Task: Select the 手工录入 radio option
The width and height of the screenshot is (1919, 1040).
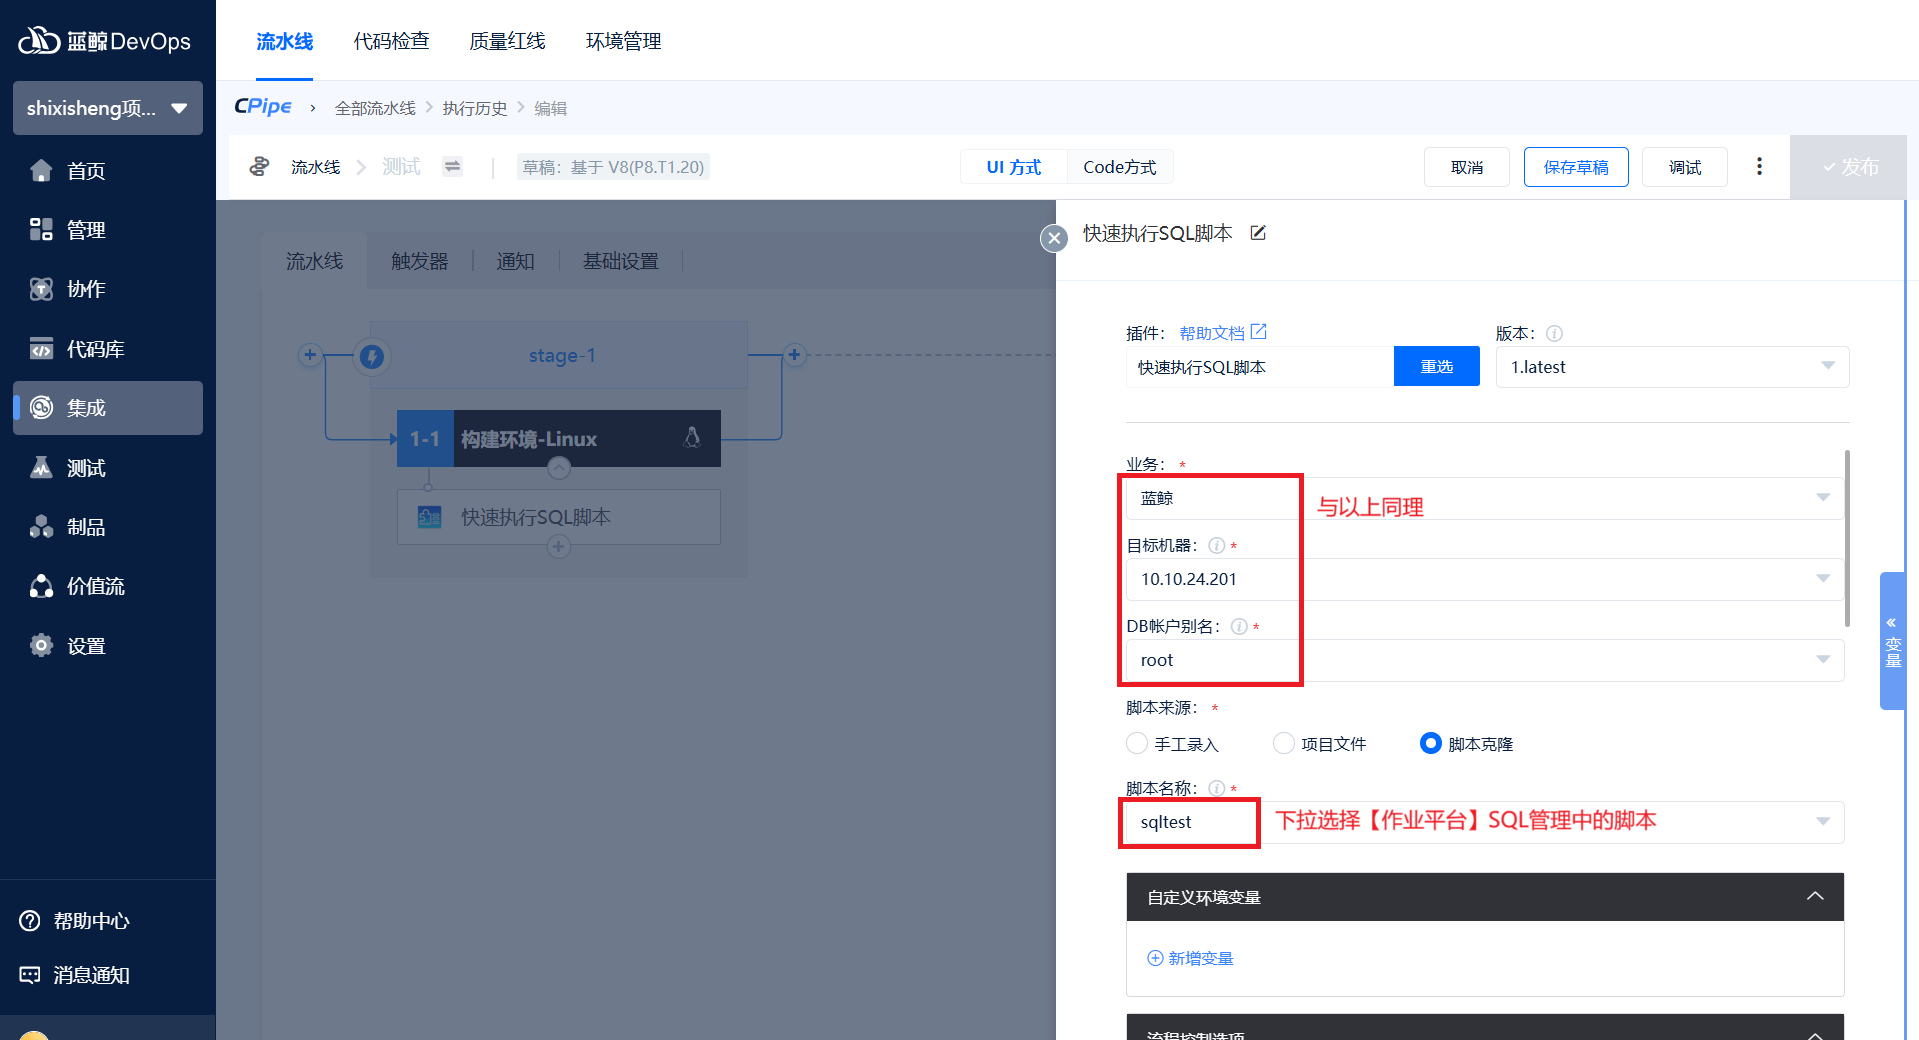Action: [x=1137, y=744]
